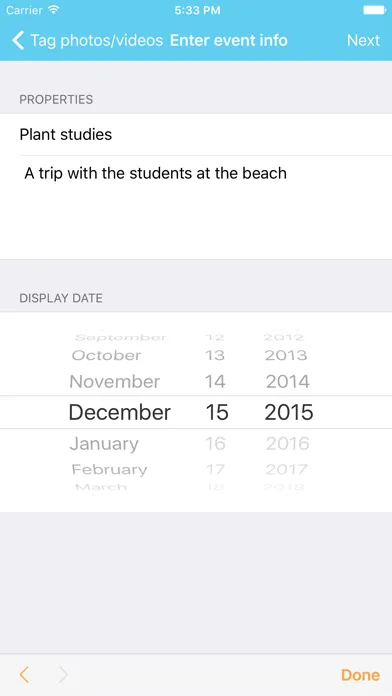
Task: Tap the battery icon in status bar
Action: (x=375, y=10)
